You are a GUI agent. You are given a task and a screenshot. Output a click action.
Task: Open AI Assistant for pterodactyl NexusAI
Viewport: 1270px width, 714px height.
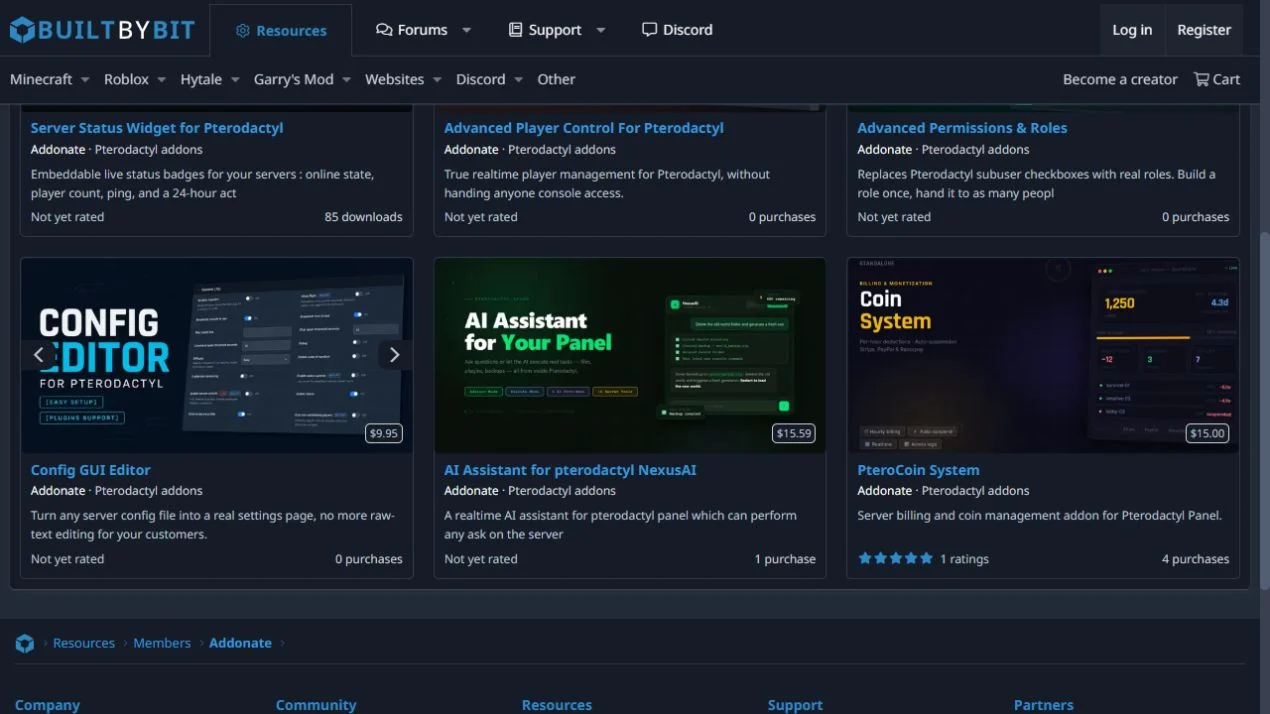click(x=570, y=470)
